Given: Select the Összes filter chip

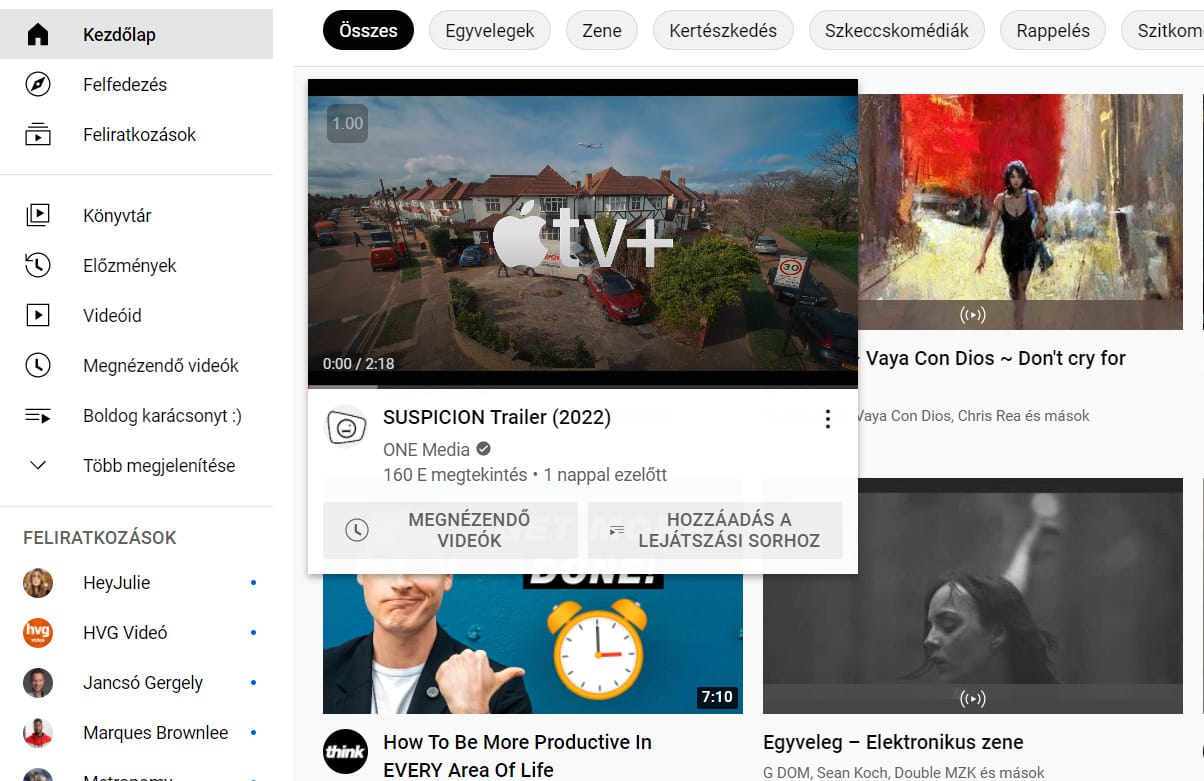Looking at the screenshot, I should [x=368, y=30].
